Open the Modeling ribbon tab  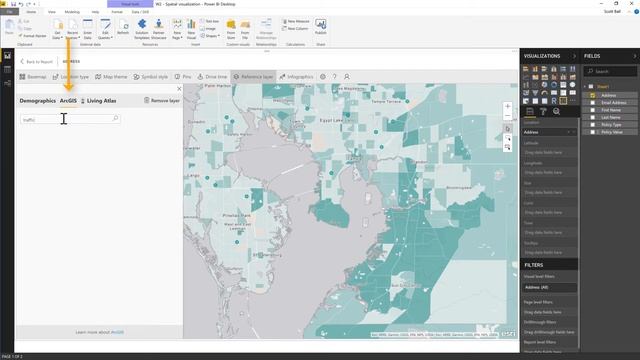click(x=72, y=12)
